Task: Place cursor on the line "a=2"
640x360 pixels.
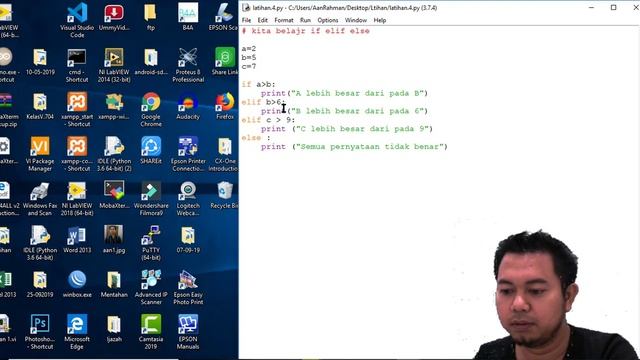Action: pos(249,49)
